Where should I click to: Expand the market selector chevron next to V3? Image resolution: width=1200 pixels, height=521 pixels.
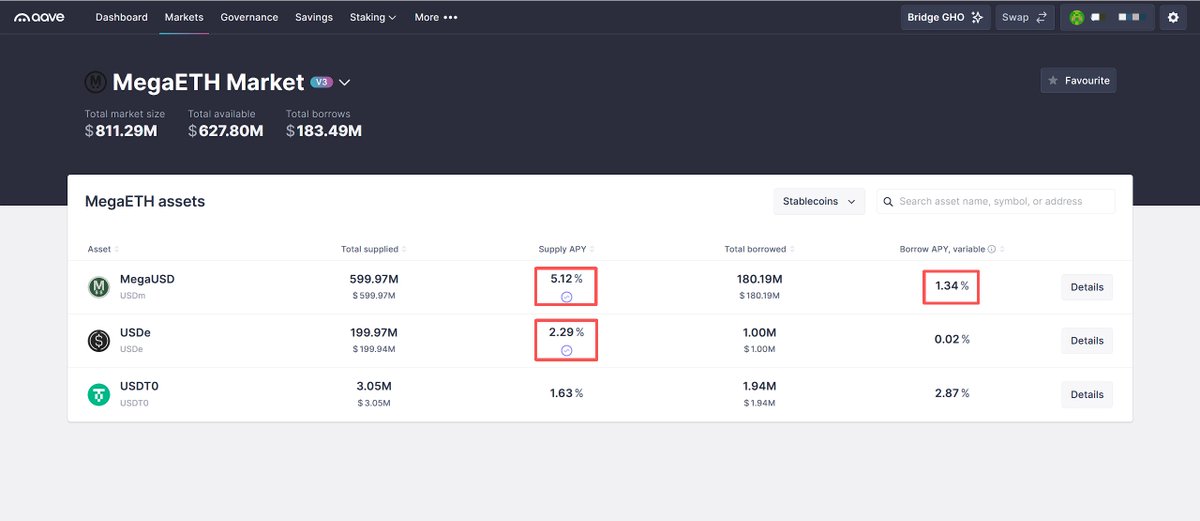pos(345,82)
